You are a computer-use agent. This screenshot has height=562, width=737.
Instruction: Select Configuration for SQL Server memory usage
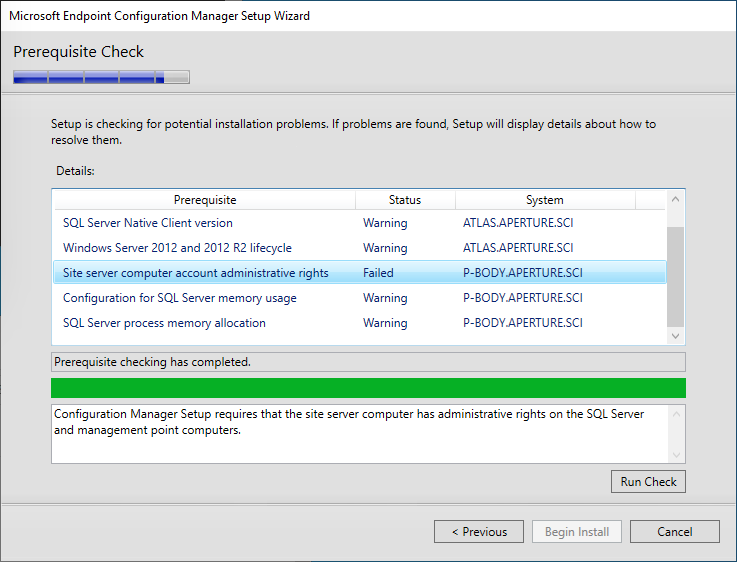click(360, 298)
